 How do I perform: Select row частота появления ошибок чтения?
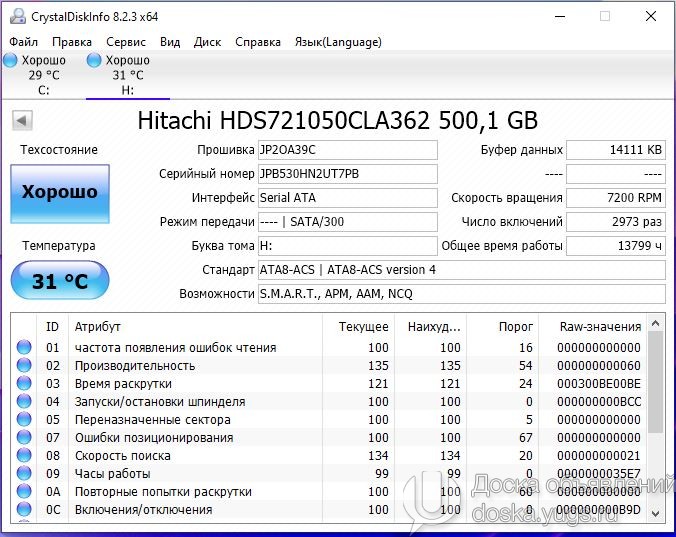point(329,347)
